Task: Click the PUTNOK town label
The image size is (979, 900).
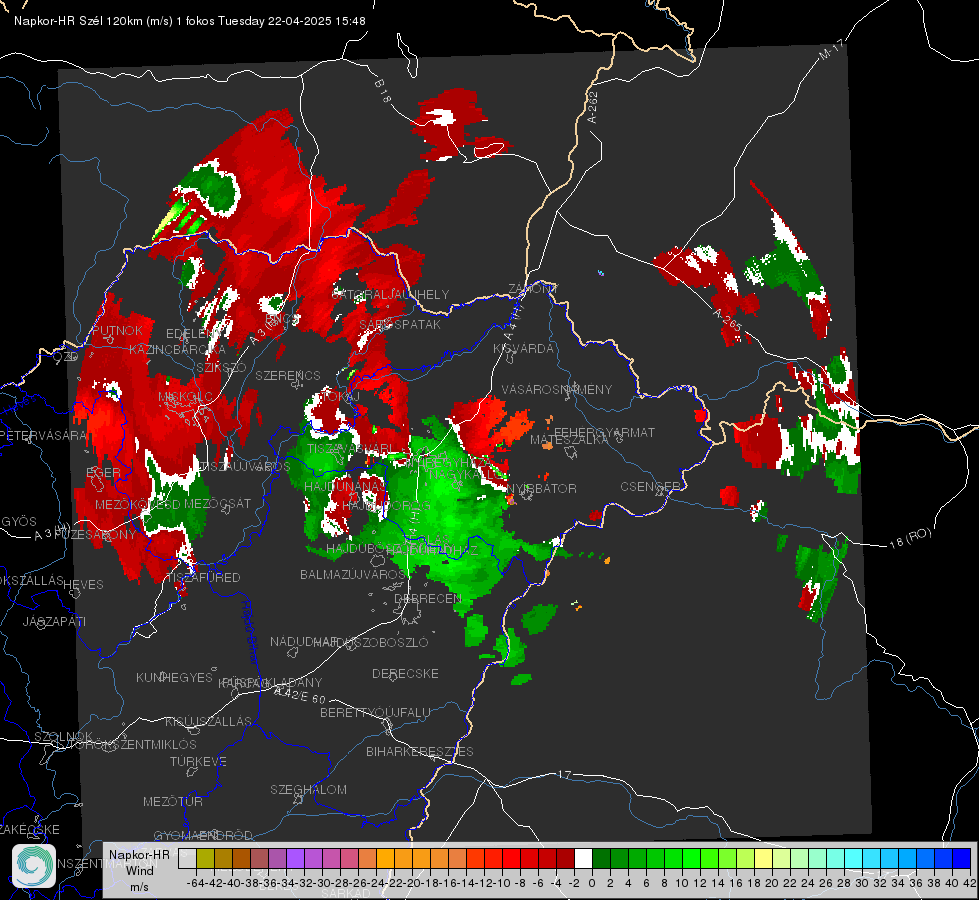Action: 117,330
